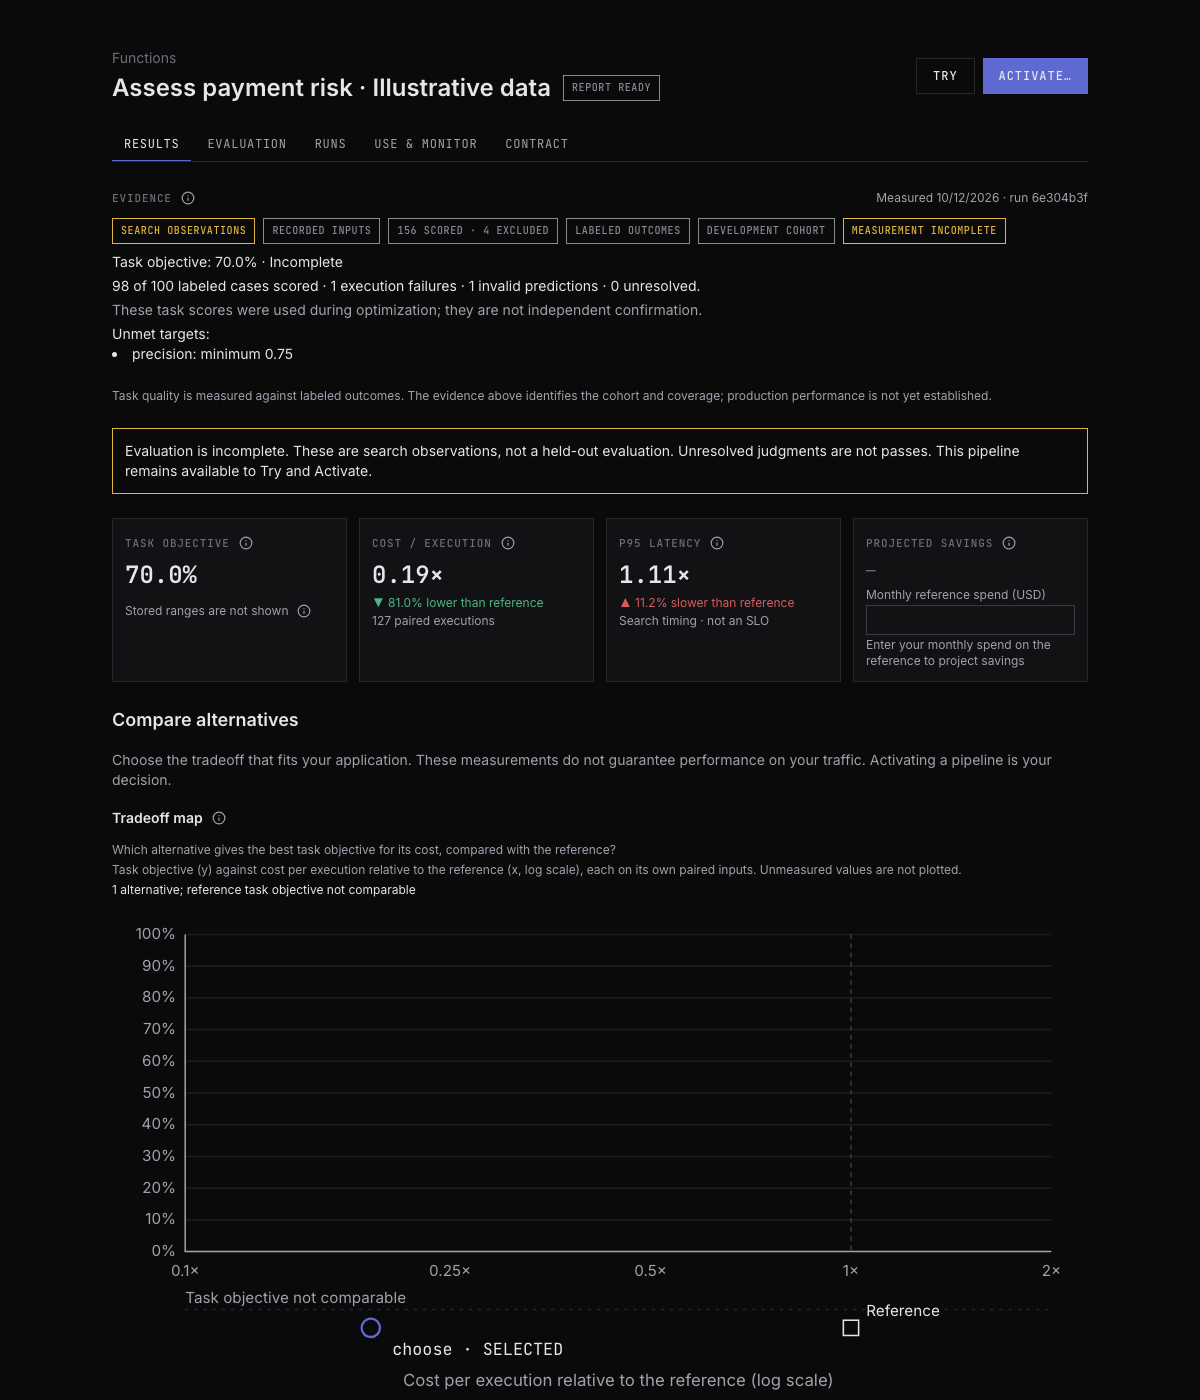Click '1 alternative; reference task objective not comparable'

tap(264, 890)
